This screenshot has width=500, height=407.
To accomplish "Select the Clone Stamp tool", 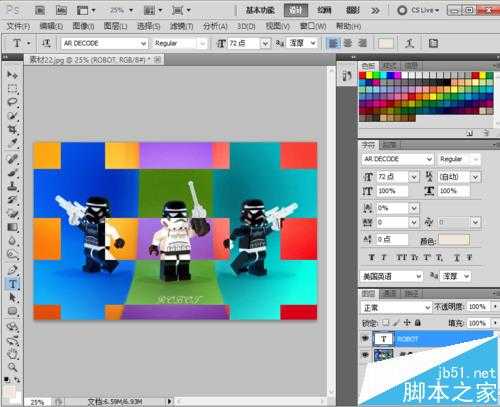I will click(x=12, y=186).
